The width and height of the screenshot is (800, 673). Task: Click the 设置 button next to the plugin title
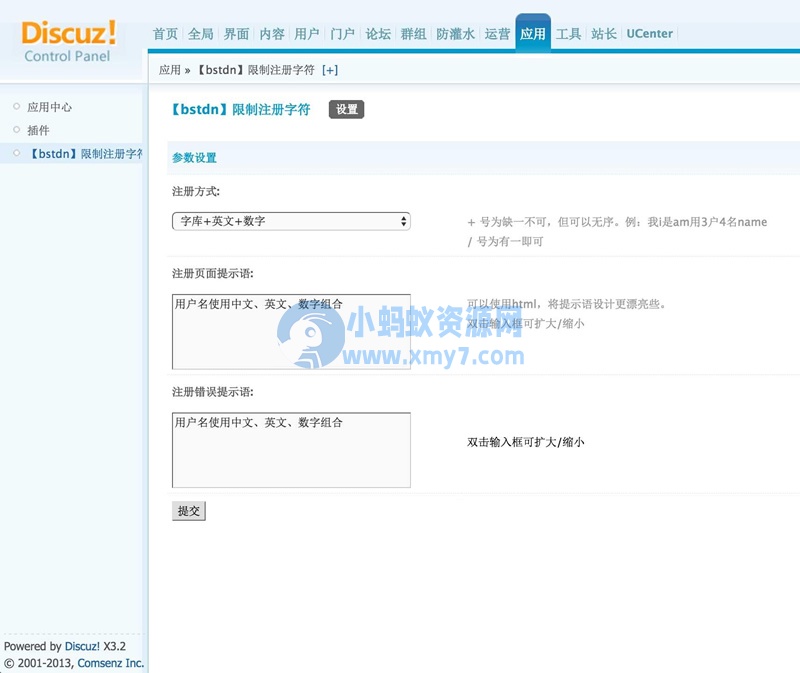346,110
